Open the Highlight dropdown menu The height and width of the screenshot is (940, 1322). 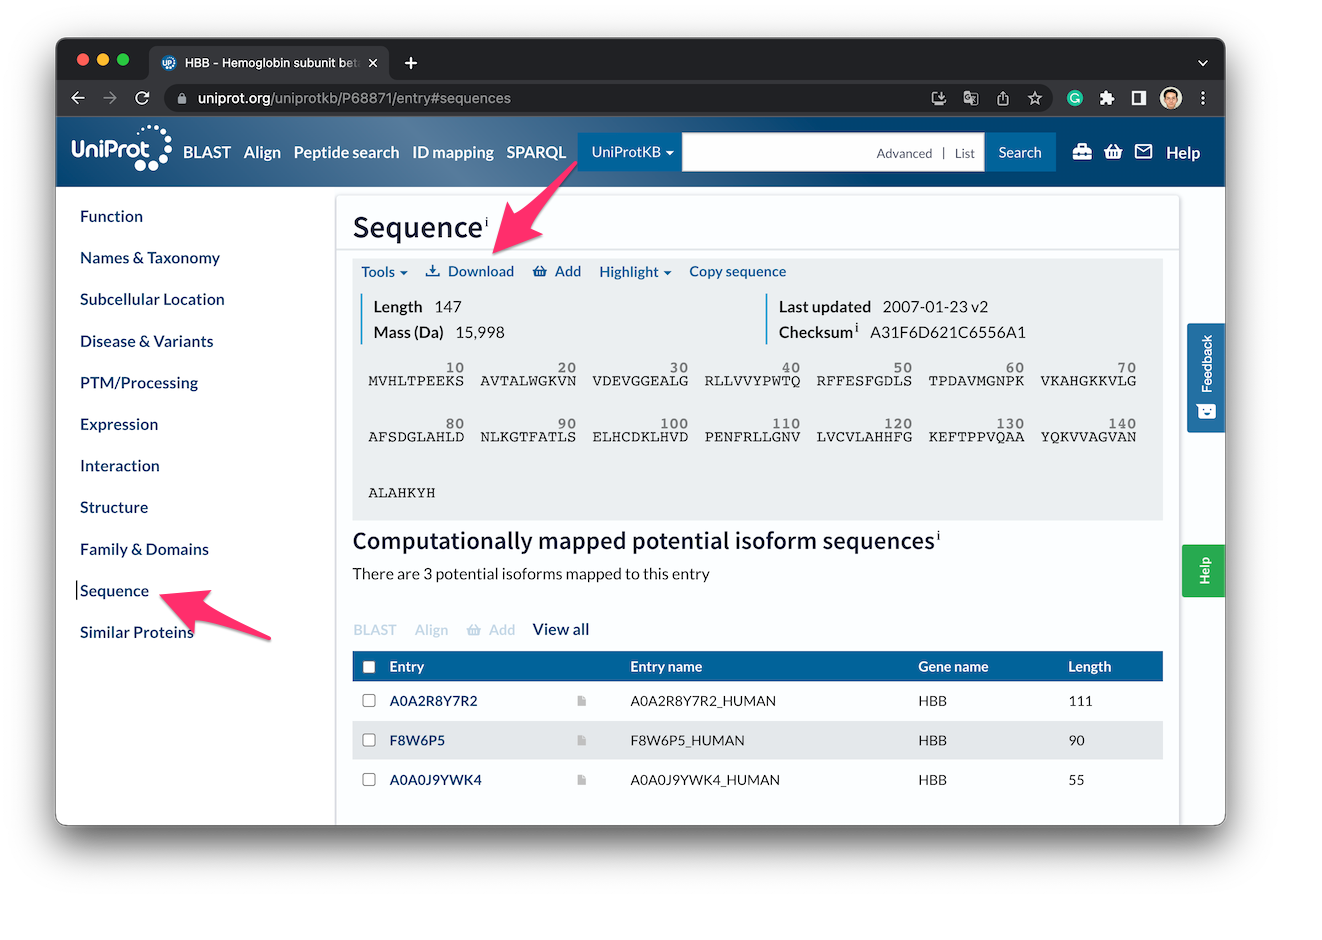(x=634, y=272)
